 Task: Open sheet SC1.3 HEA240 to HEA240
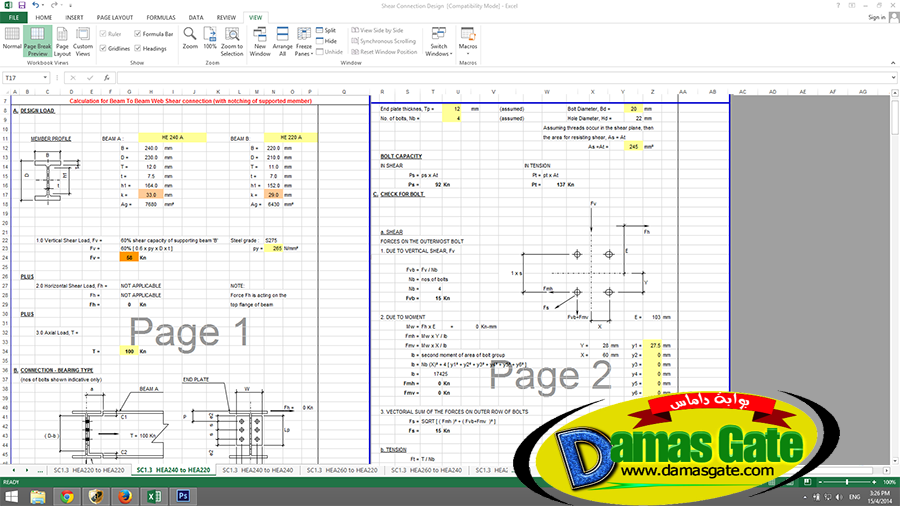coord(258,470)
